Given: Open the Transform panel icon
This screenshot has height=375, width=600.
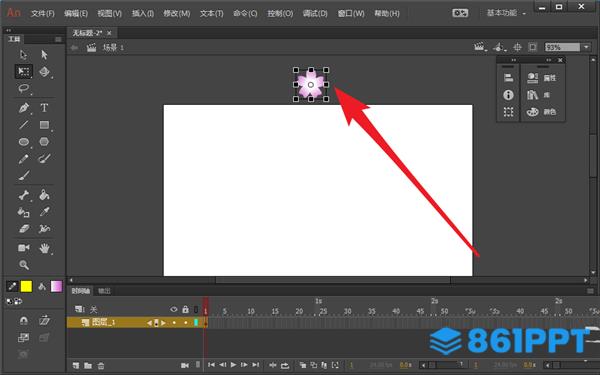Looking at the screenshot, I should 508,112.
